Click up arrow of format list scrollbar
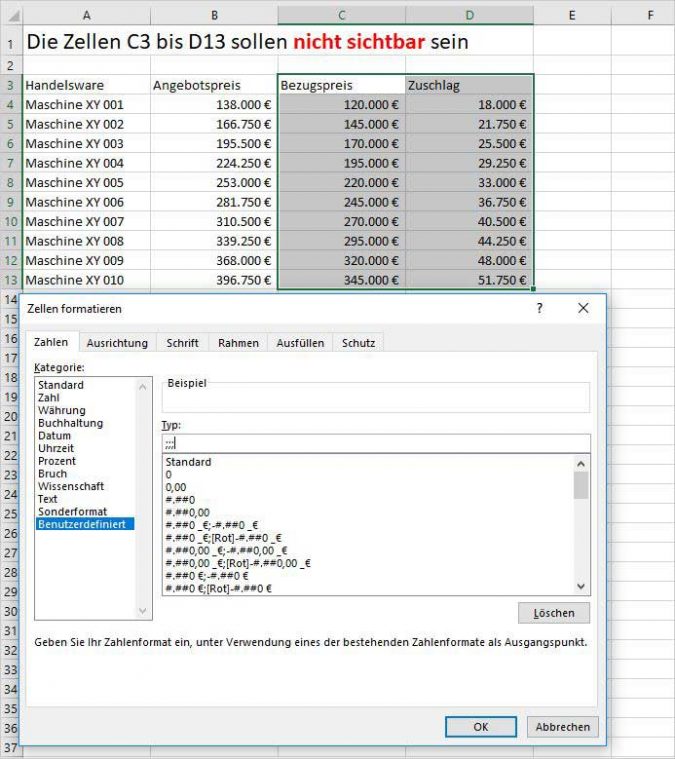The image size is (675, 759). 581,463
